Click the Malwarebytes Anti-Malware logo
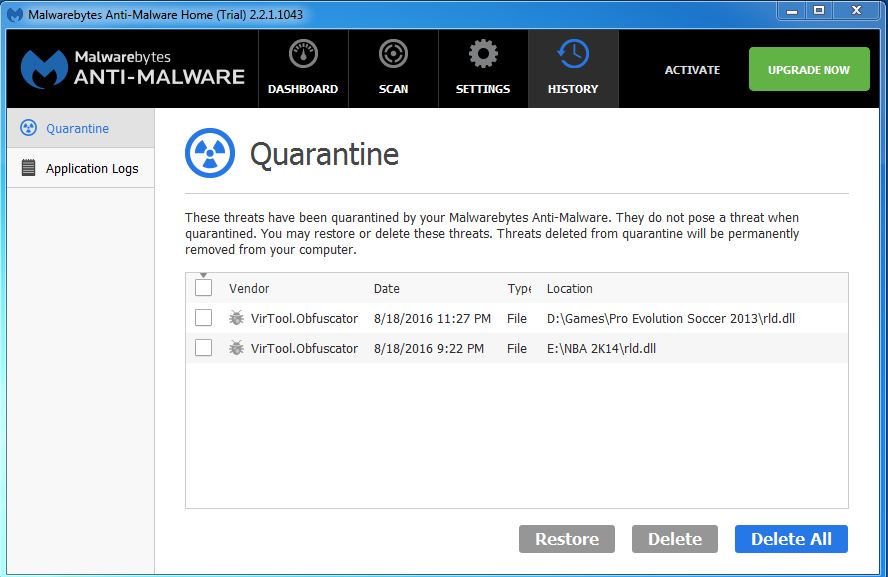This screenshot has height=577, width=888. click(133, 68)
